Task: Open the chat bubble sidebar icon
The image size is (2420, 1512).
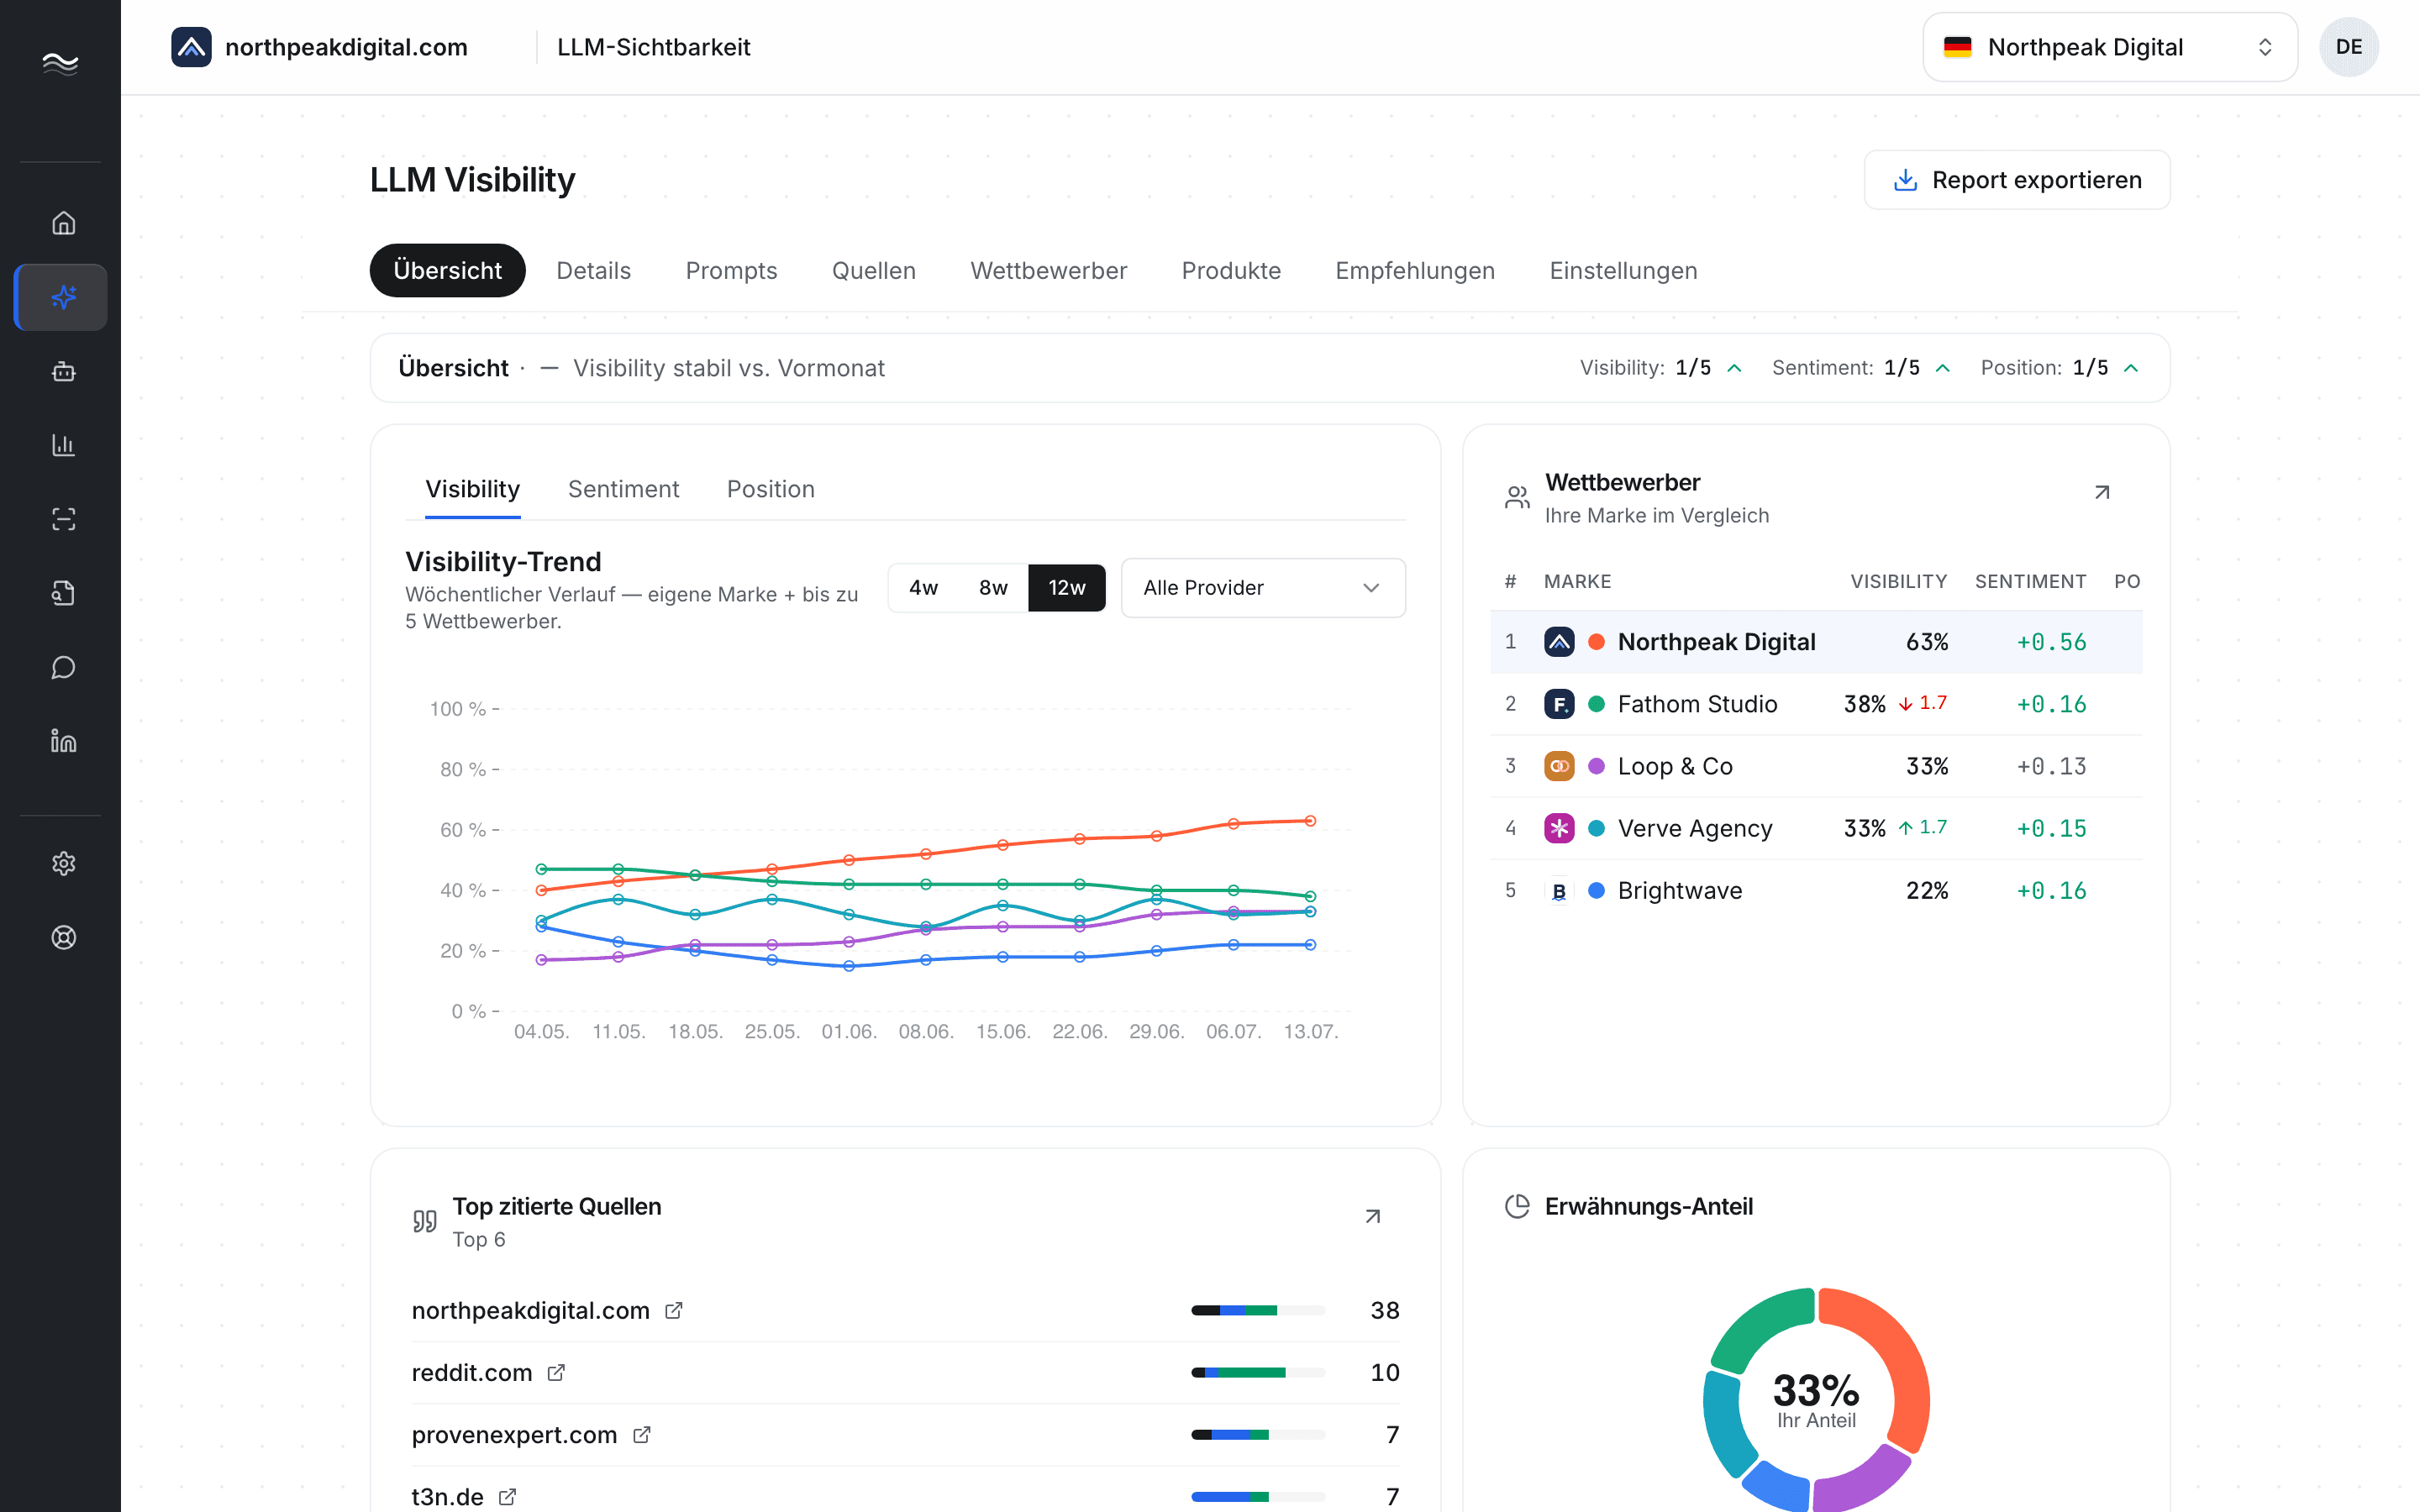Action: tap(63, 667)
